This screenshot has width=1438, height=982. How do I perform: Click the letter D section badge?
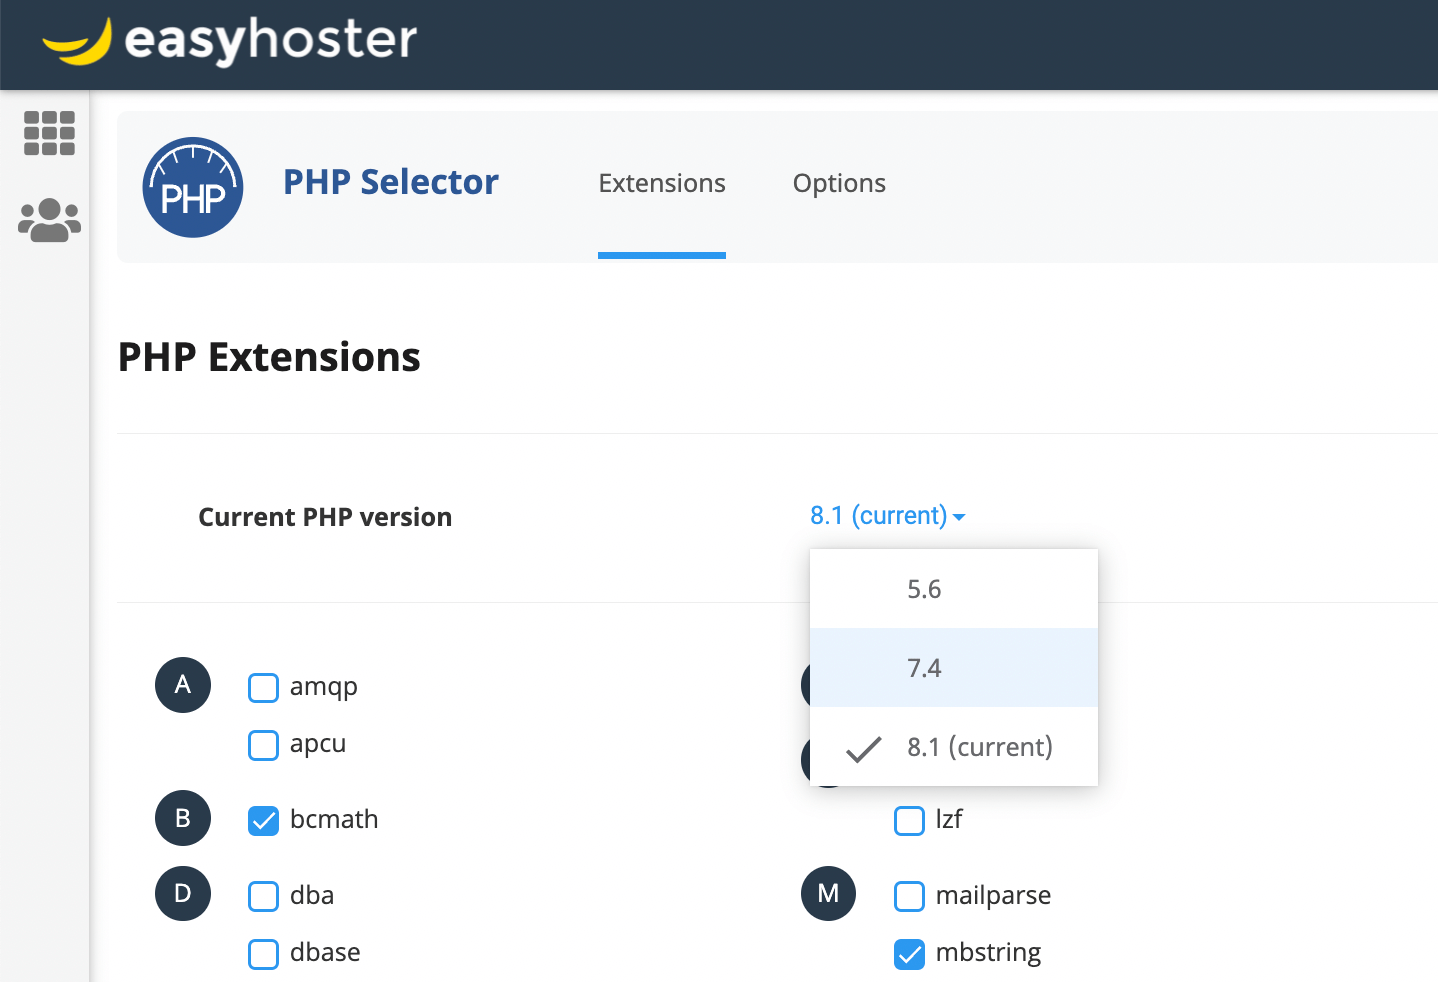pyautogui.click(x=183, y=893)
